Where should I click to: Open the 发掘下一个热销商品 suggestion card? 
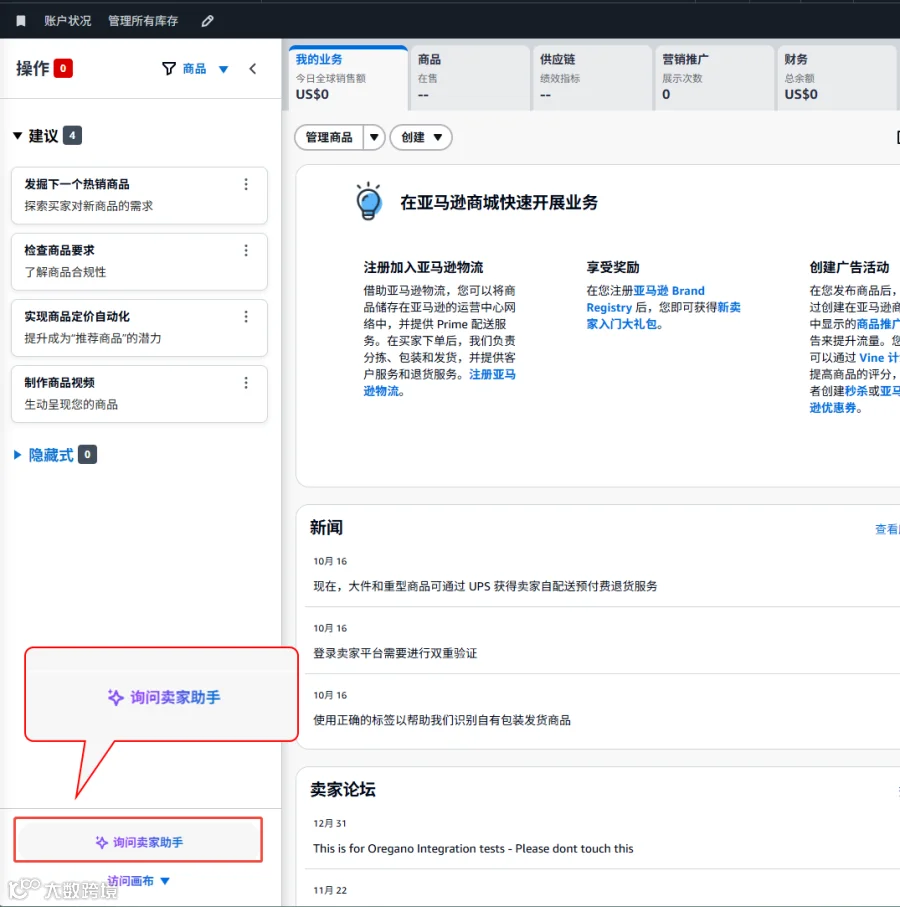coord(139,196)
